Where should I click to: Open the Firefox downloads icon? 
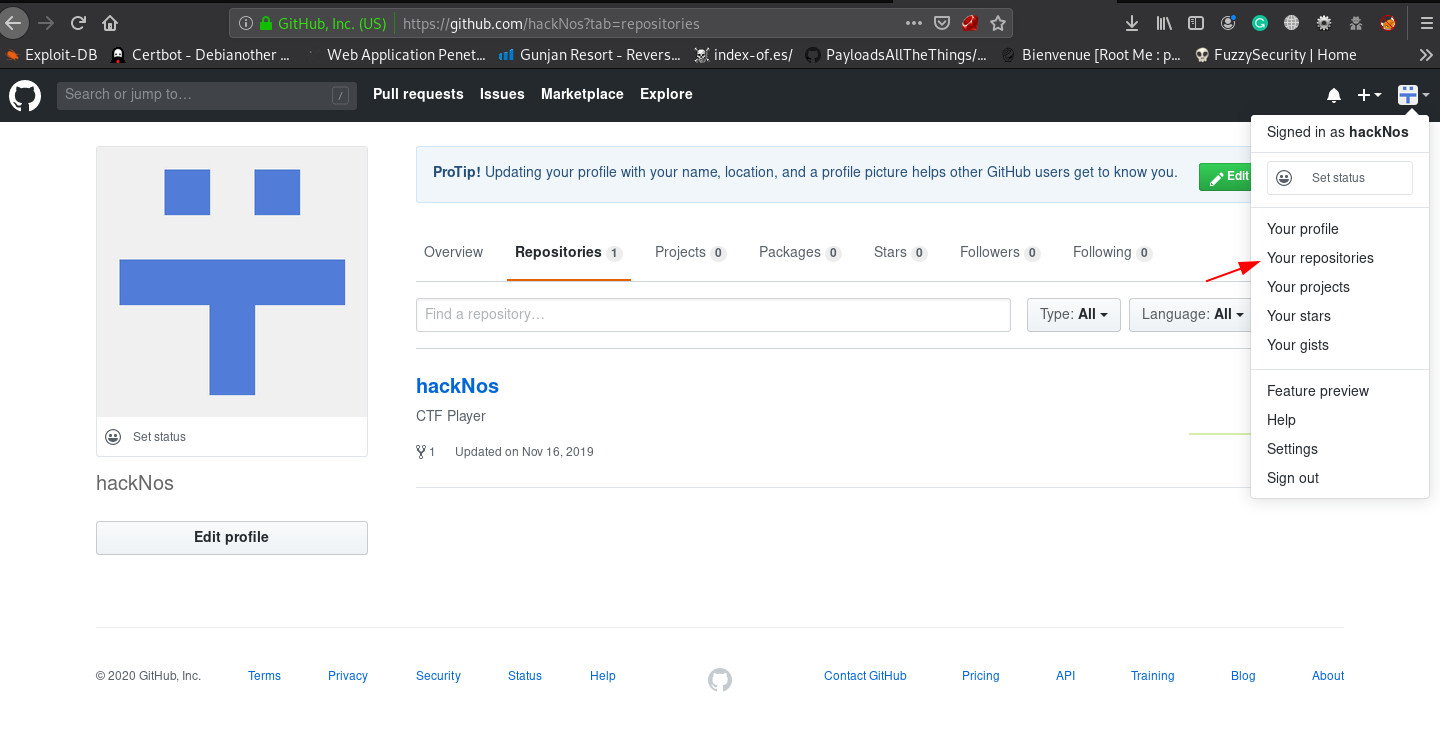[x=1131, y=22]
